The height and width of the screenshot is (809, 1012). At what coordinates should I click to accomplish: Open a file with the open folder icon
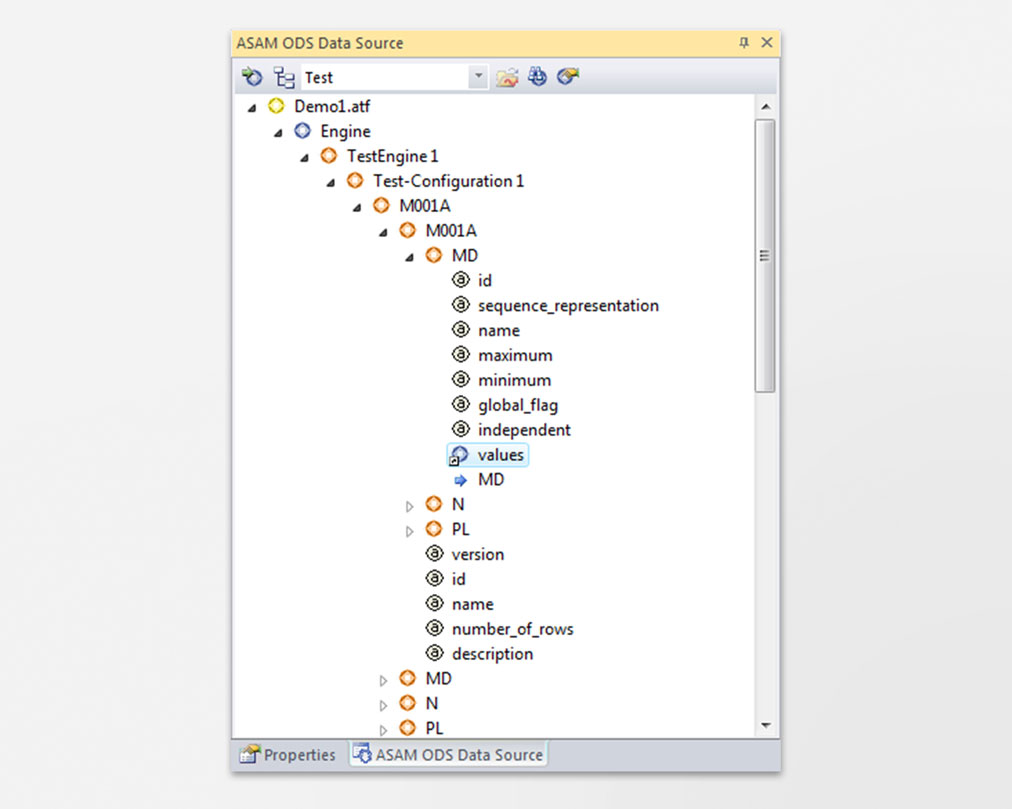click(x=507, y=77)
